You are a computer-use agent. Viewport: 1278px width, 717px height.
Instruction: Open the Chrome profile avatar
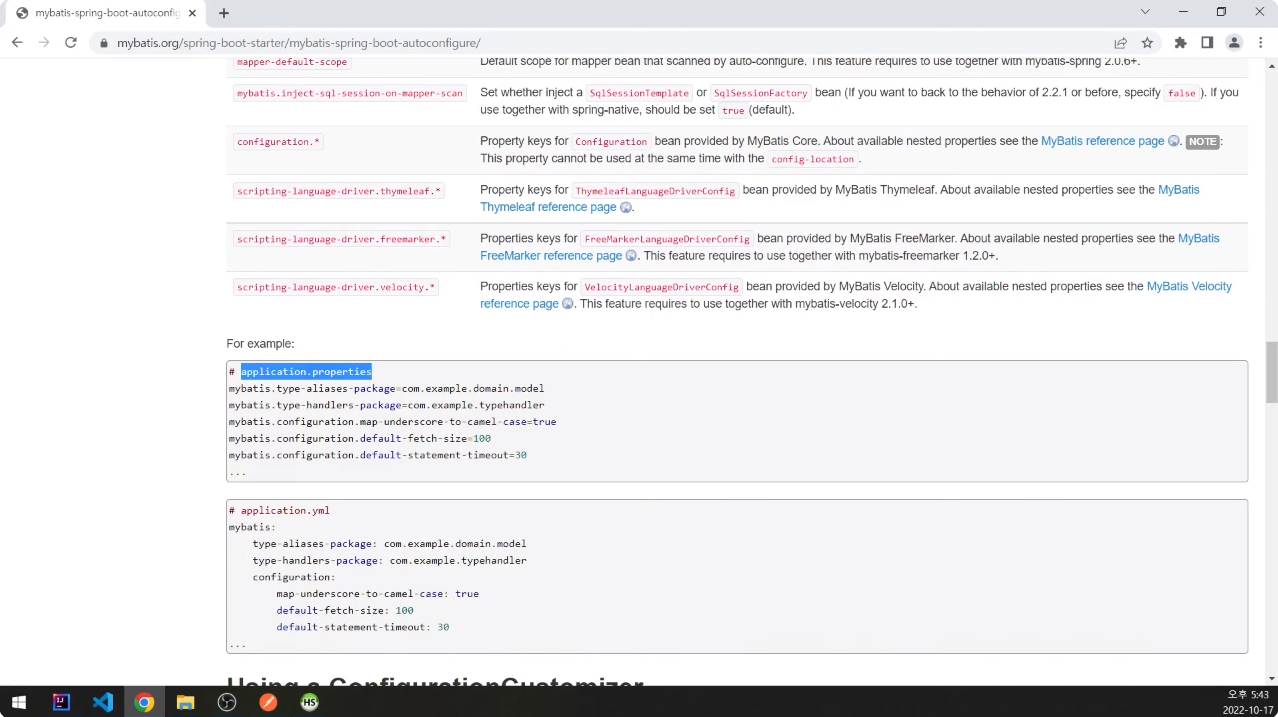coord(1234,43)
